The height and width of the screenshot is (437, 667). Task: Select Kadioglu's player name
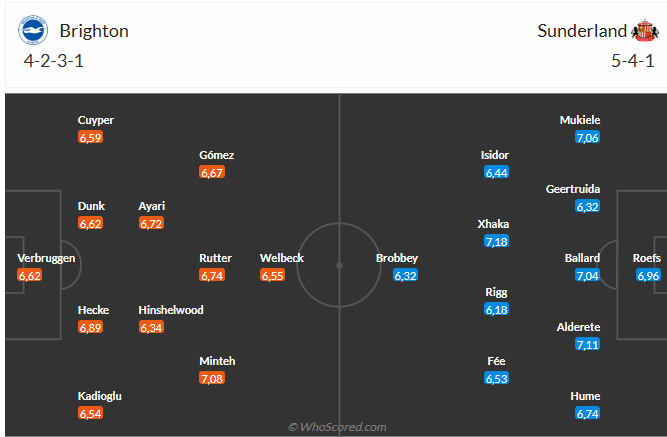100,396
